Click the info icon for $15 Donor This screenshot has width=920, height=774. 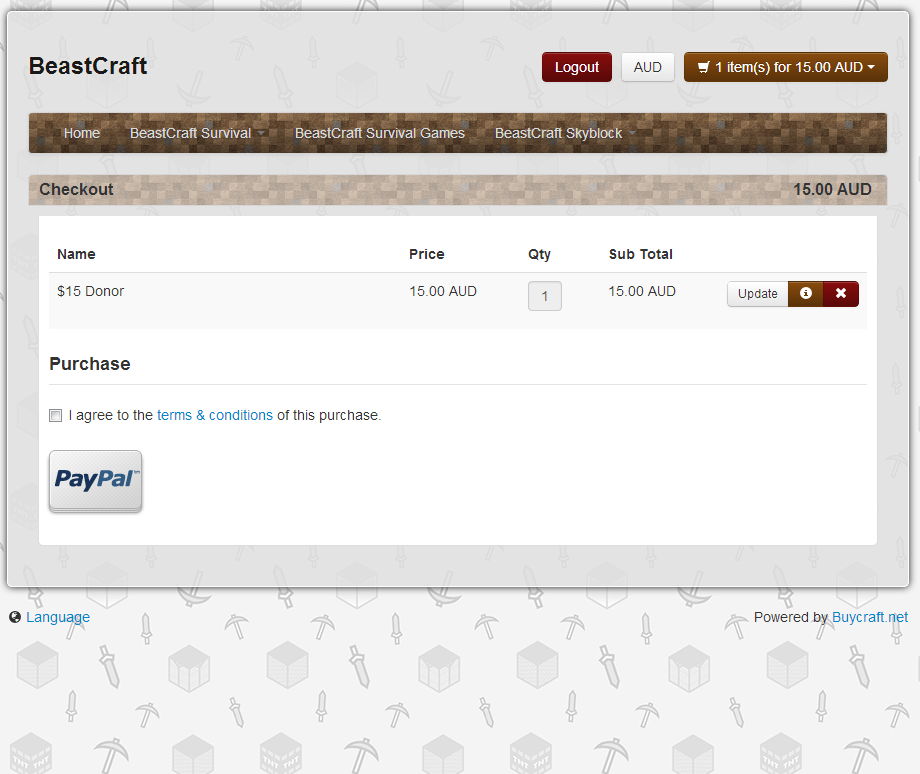pos(806,293)
